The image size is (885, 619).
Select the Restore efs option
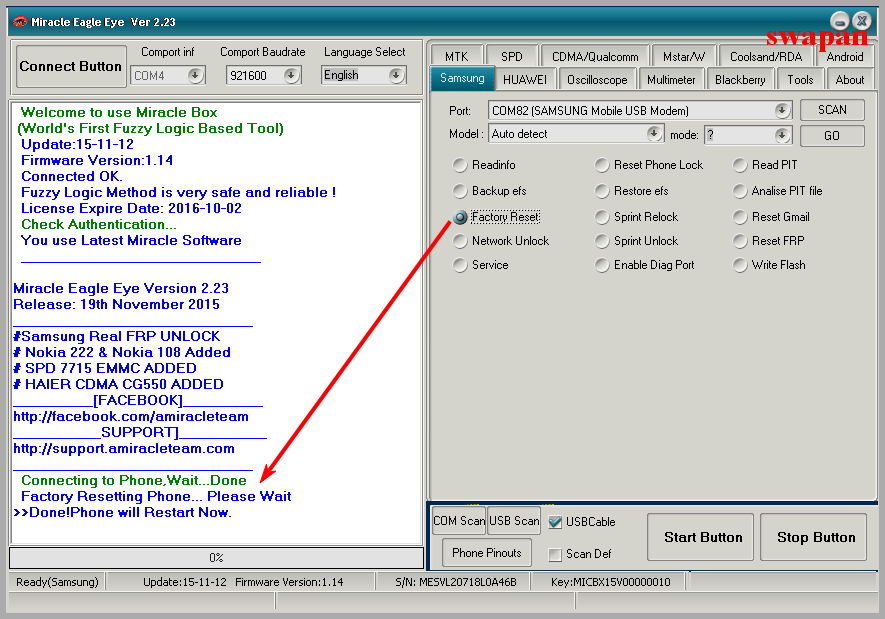[x=602, y=191]
